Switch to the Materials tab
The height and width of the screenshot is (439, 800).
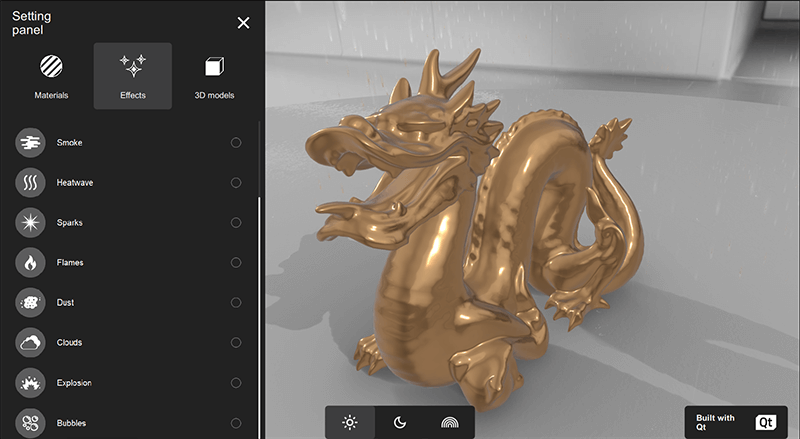[51, 76]
